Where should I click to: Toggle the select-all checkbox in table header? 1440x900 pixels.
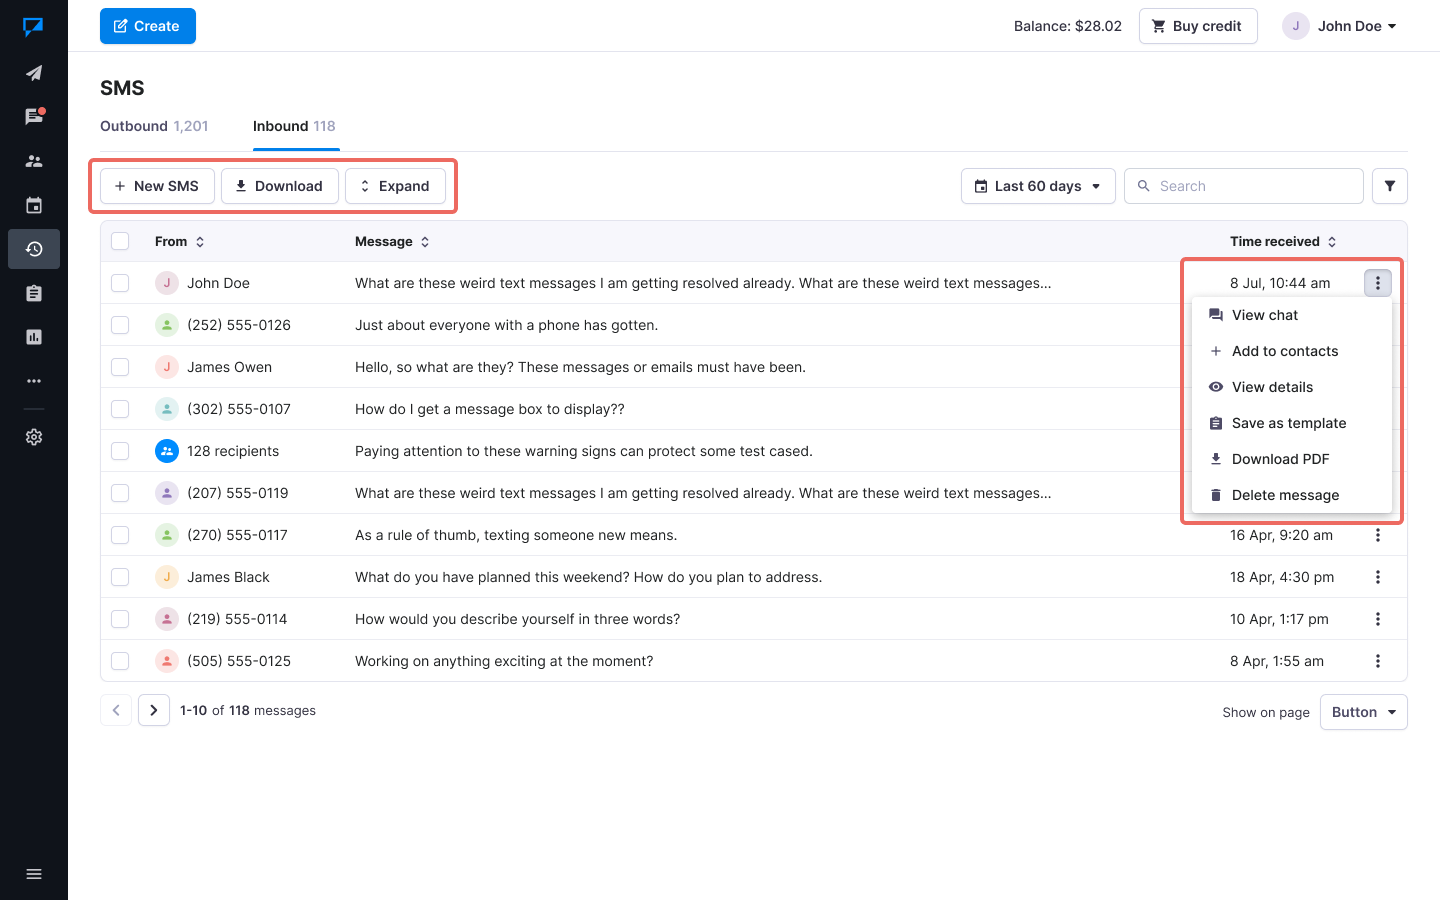[x=120, y=241]
